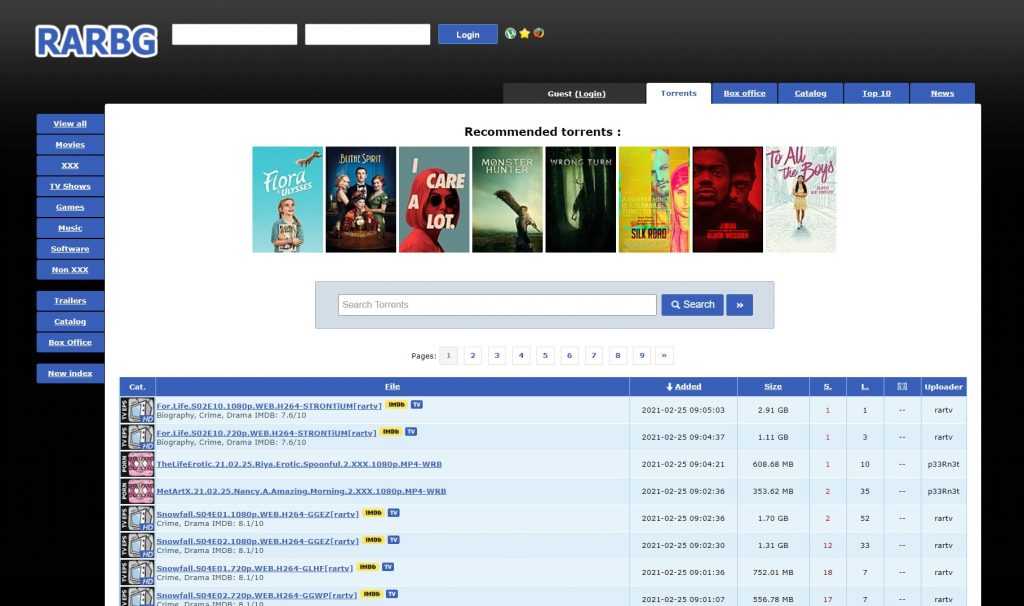Viewport: 1024px width, 606px height.
Task: Jump to page 5 of results
Action: (x=545, y=355)
